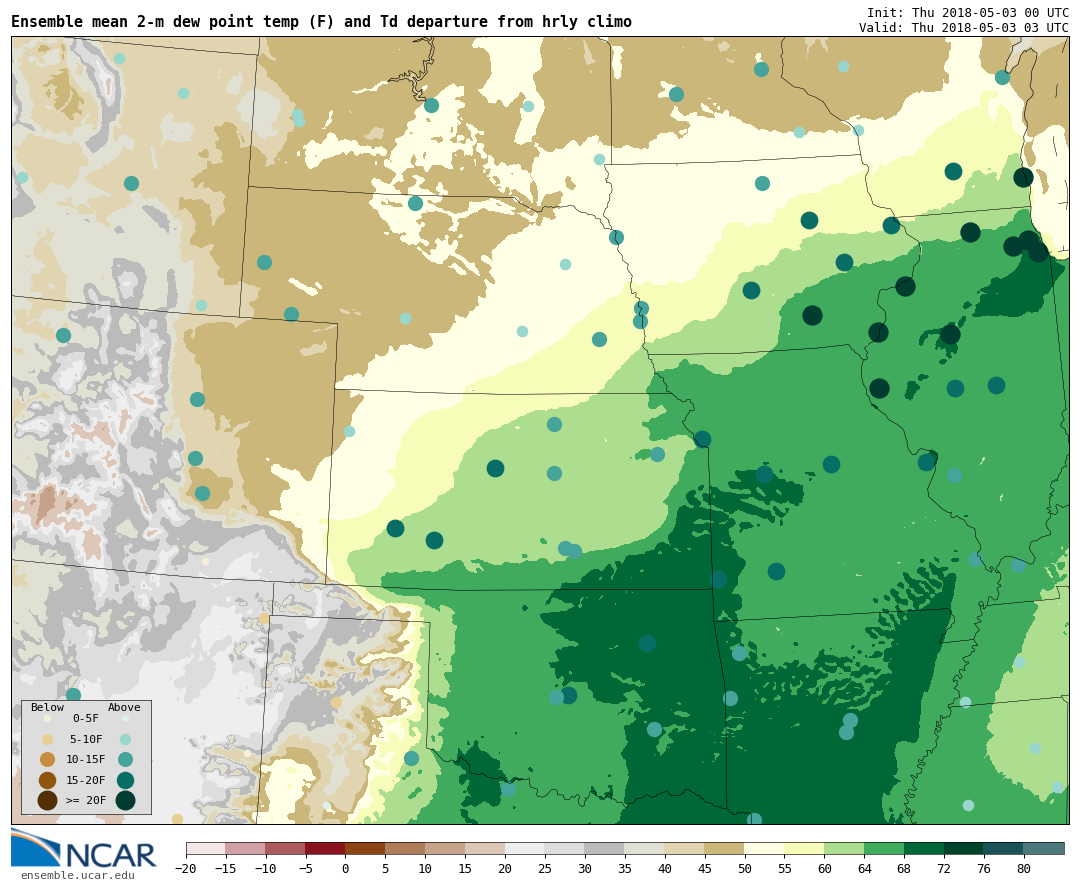Select dark red swatch between -5 and 0
This screenshot has height=887, width=1080.
tap(326, 848)
